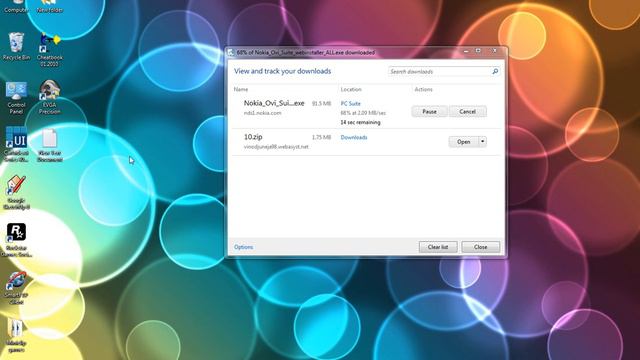Click the Close button in the downloads window
This screenshot has width=640, height=360.
point(480,247)
